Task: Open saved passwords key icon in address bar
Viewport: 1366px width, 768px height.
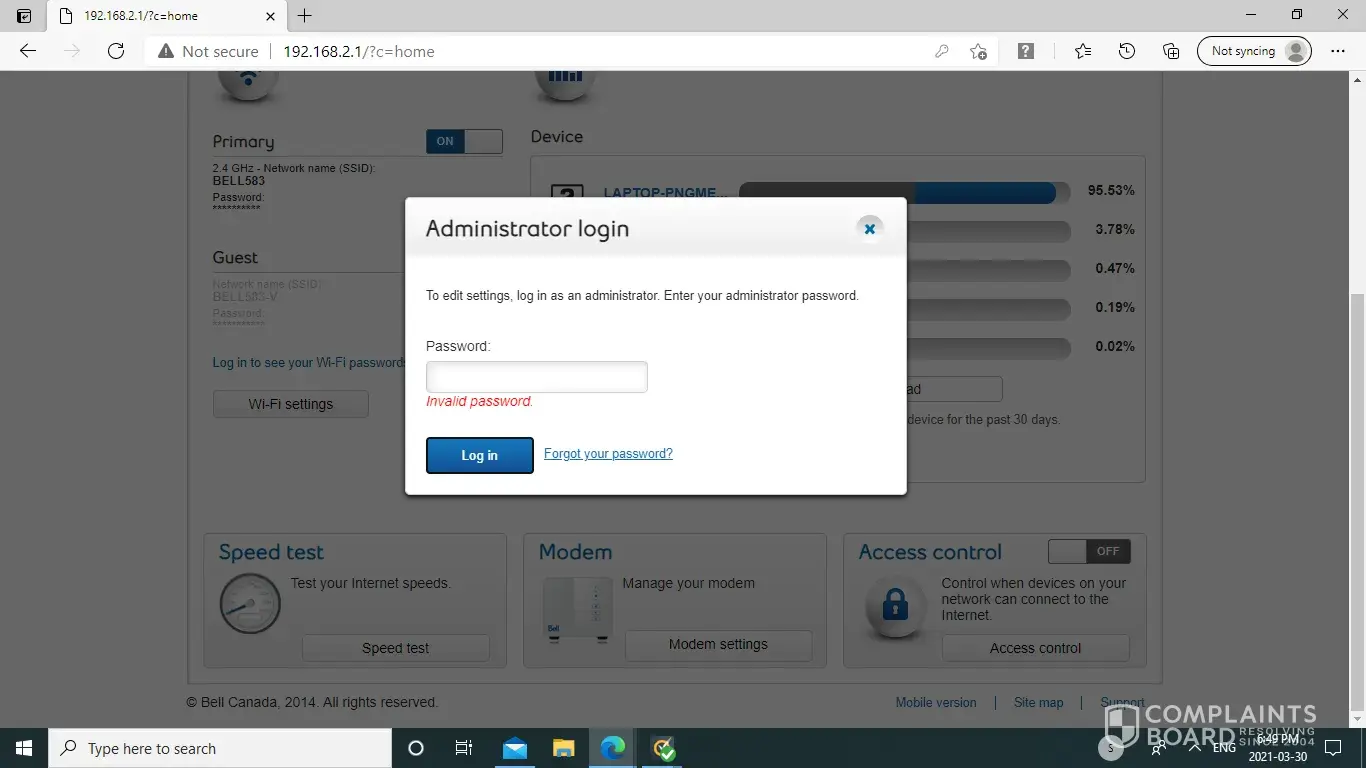Action: [x=941, y=52]
